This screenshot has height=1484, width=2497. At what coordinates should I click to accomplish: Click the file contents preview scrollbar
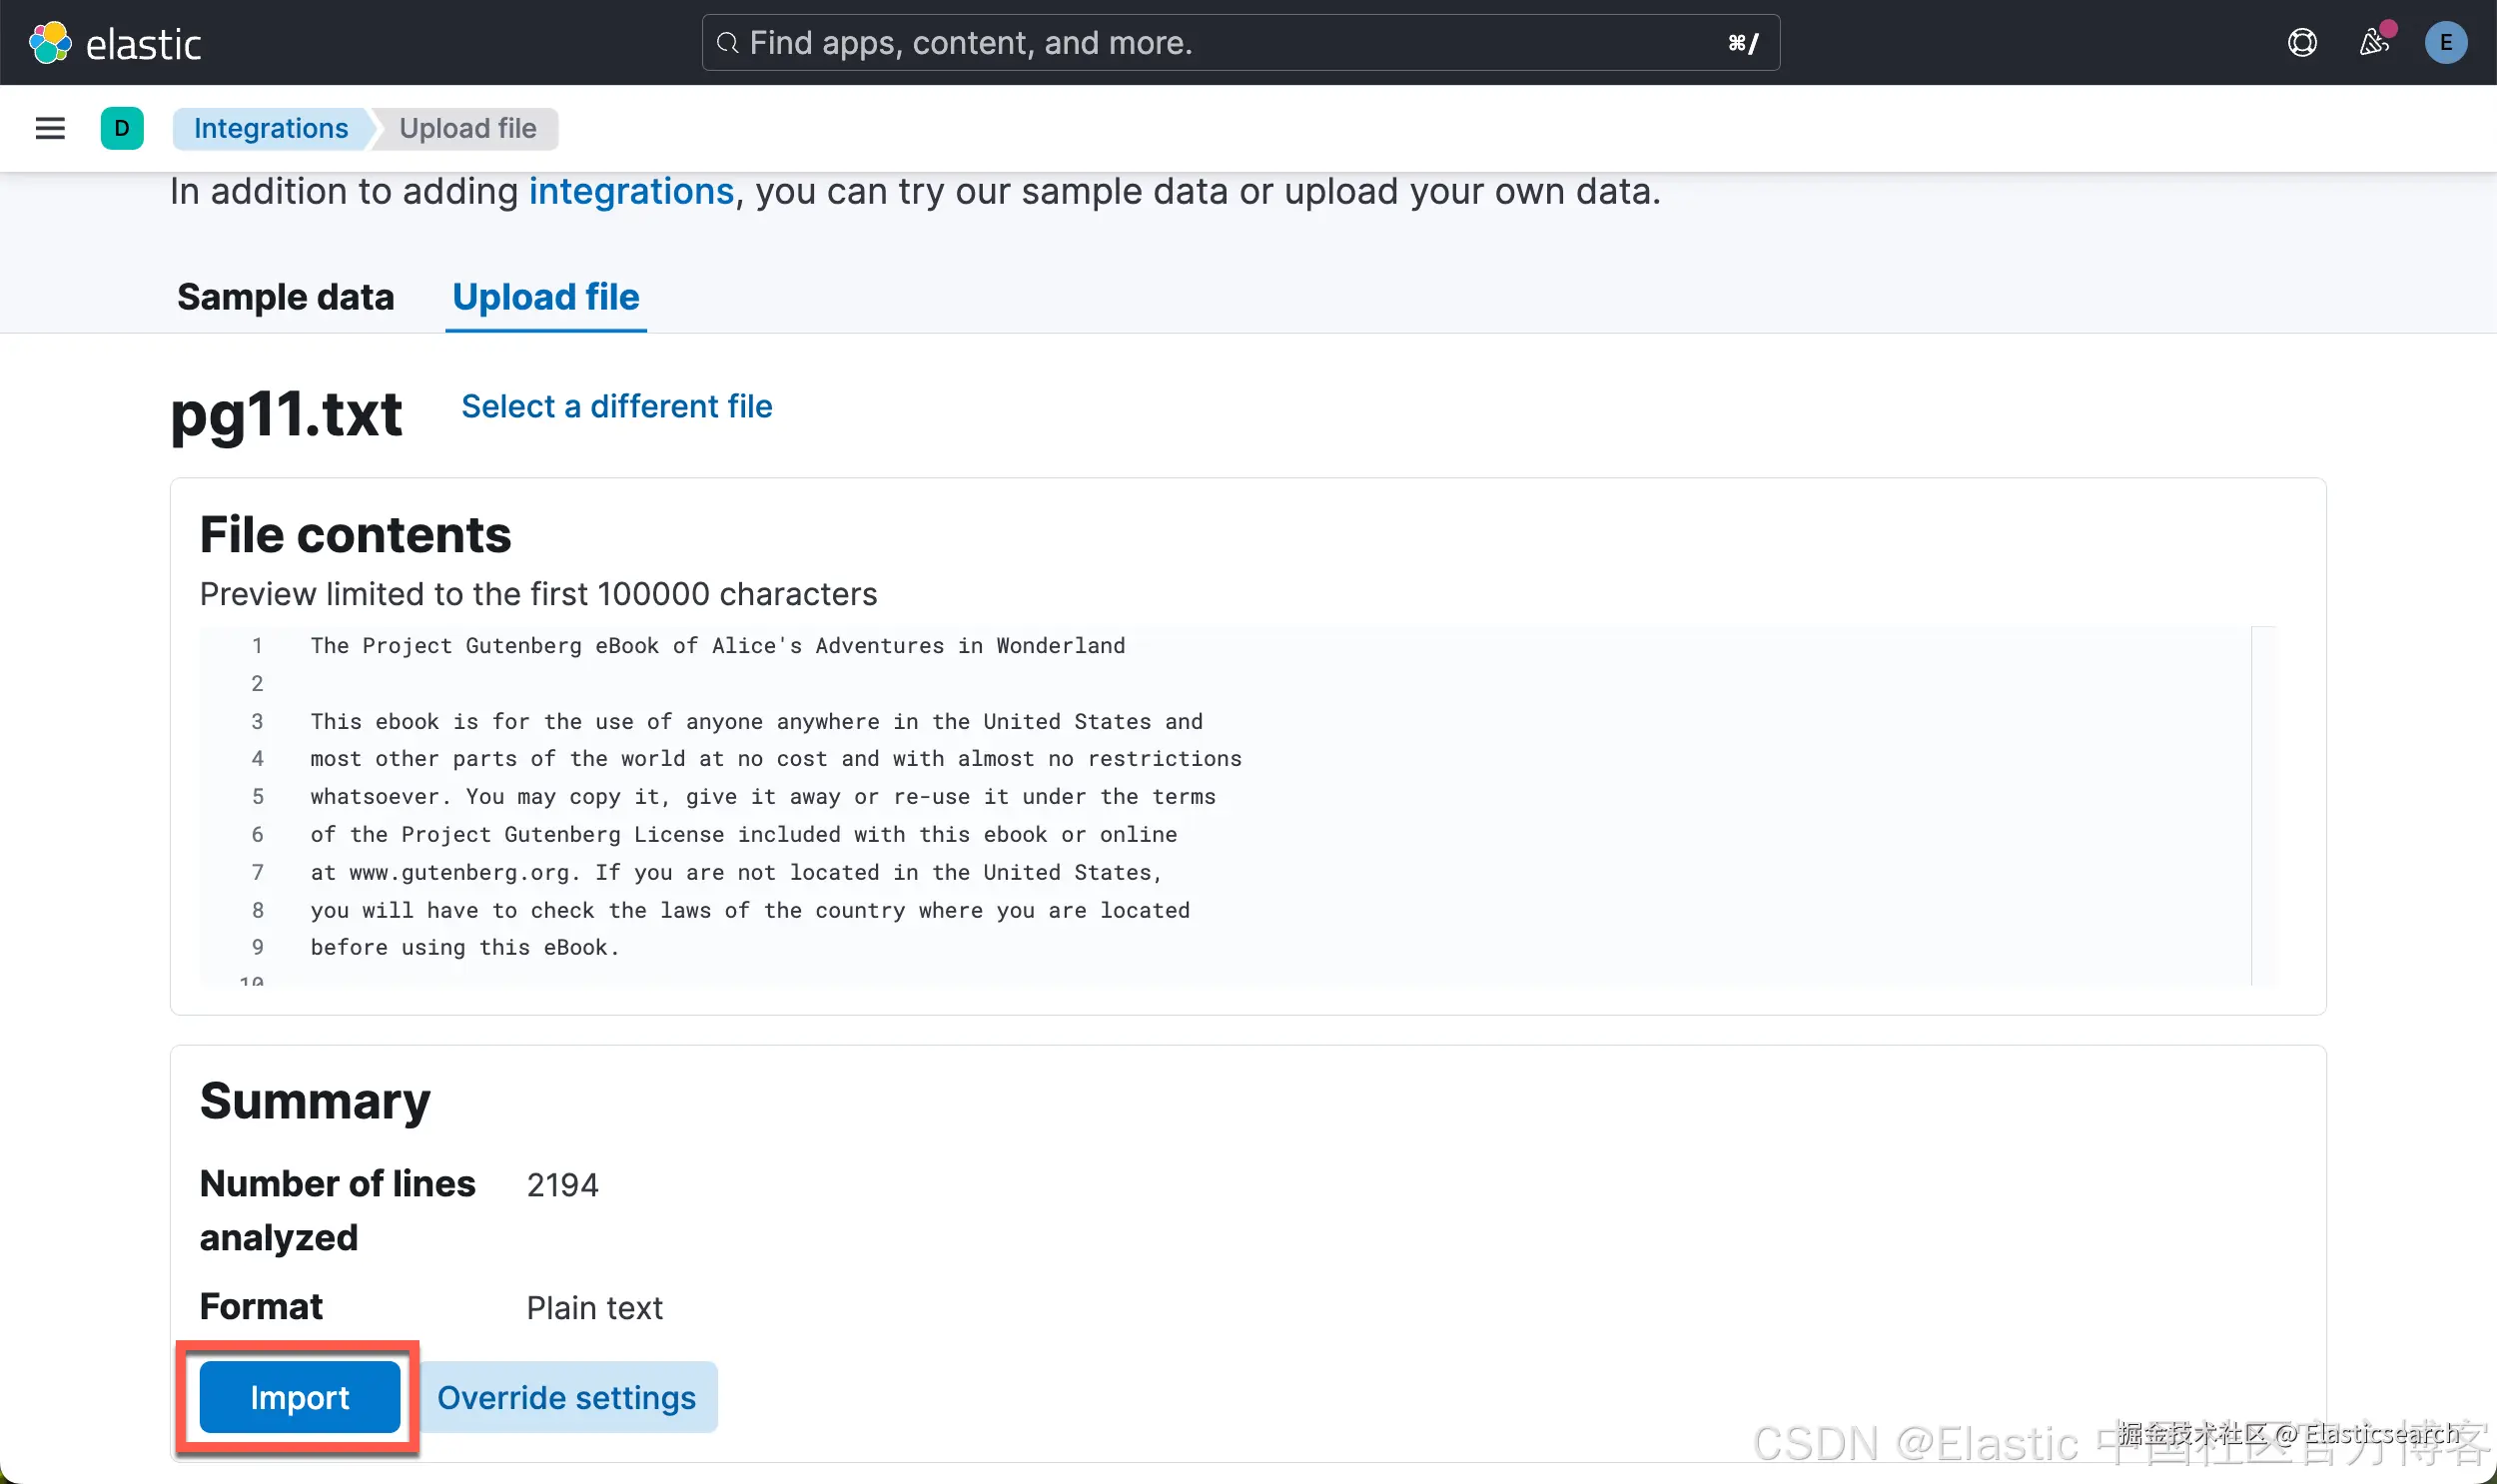pos(2263,805)
